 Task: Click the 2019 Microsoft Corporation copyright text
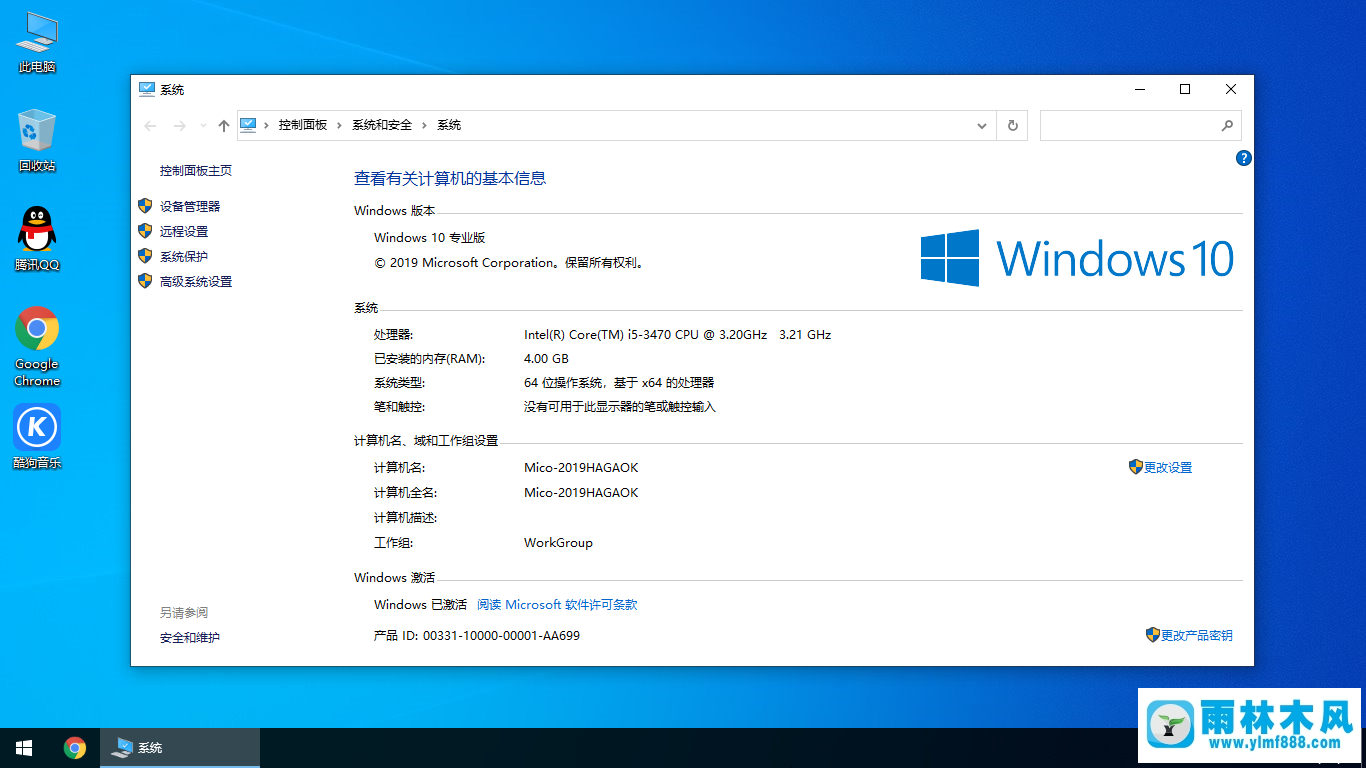coord(510,262)
